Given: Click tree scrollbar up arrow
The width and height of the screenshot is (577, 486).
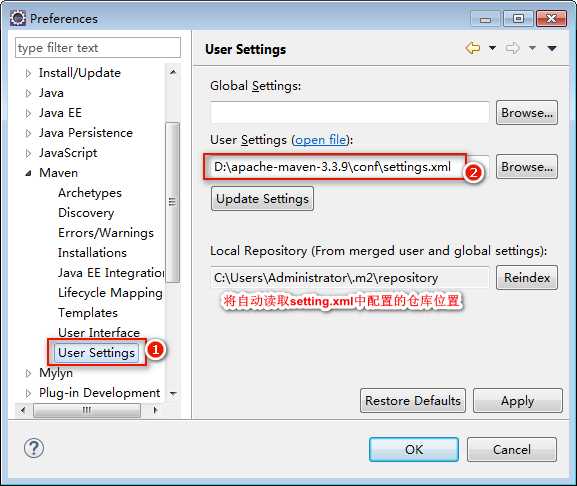Looking at the screenshot, I should click(173, 72).
